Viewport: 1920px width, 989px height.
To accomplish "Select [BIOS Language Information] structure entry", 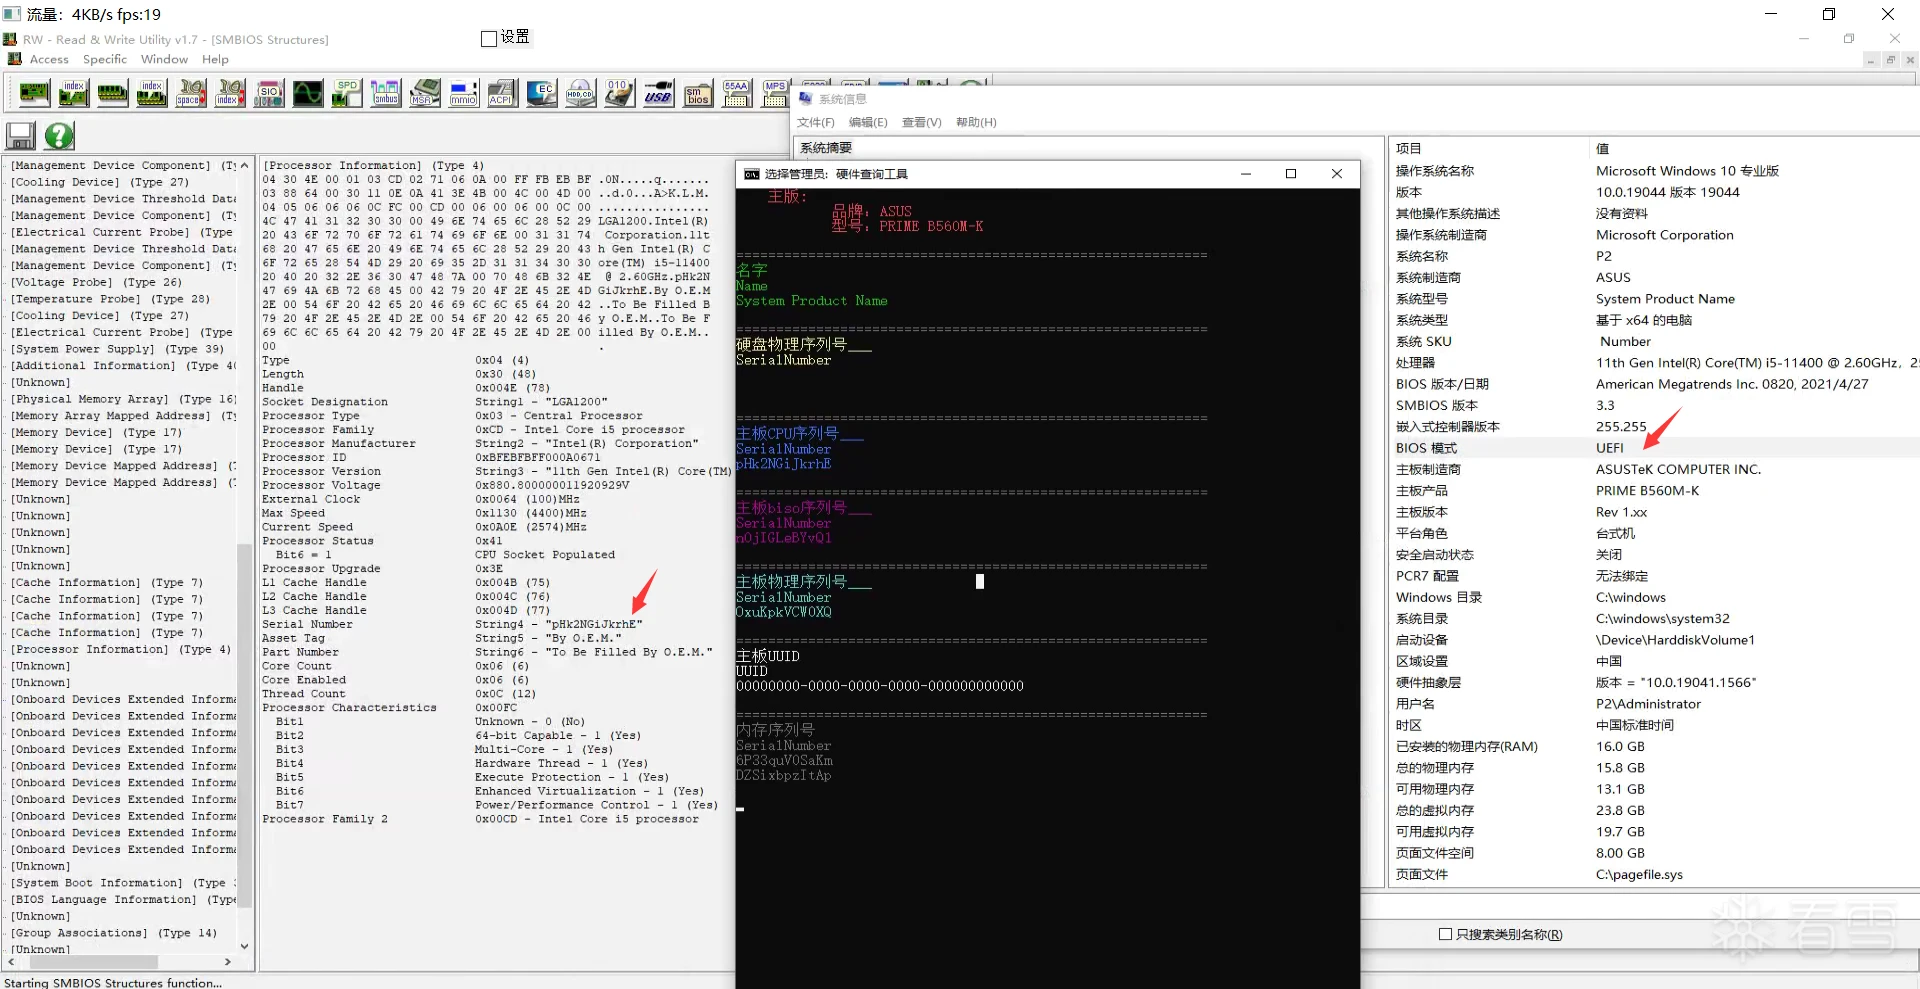I will tap(123, 900).
